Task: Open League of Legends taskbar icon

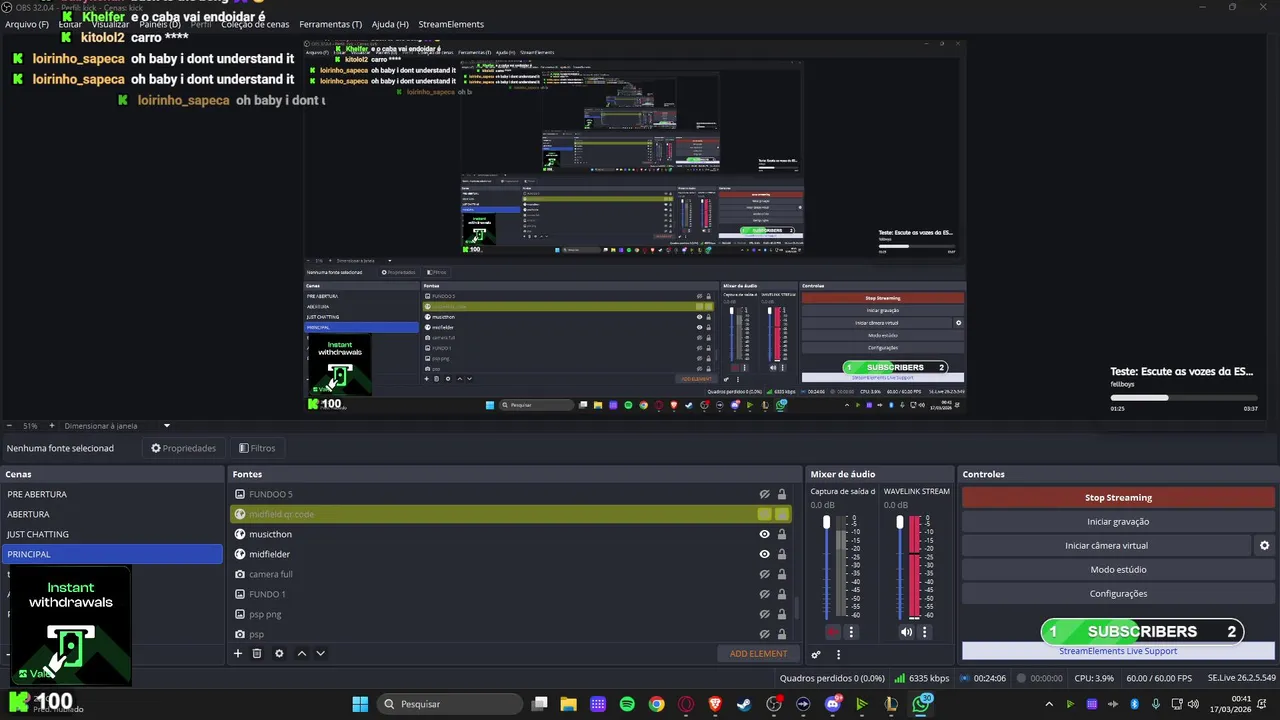Action: (891, 704)
